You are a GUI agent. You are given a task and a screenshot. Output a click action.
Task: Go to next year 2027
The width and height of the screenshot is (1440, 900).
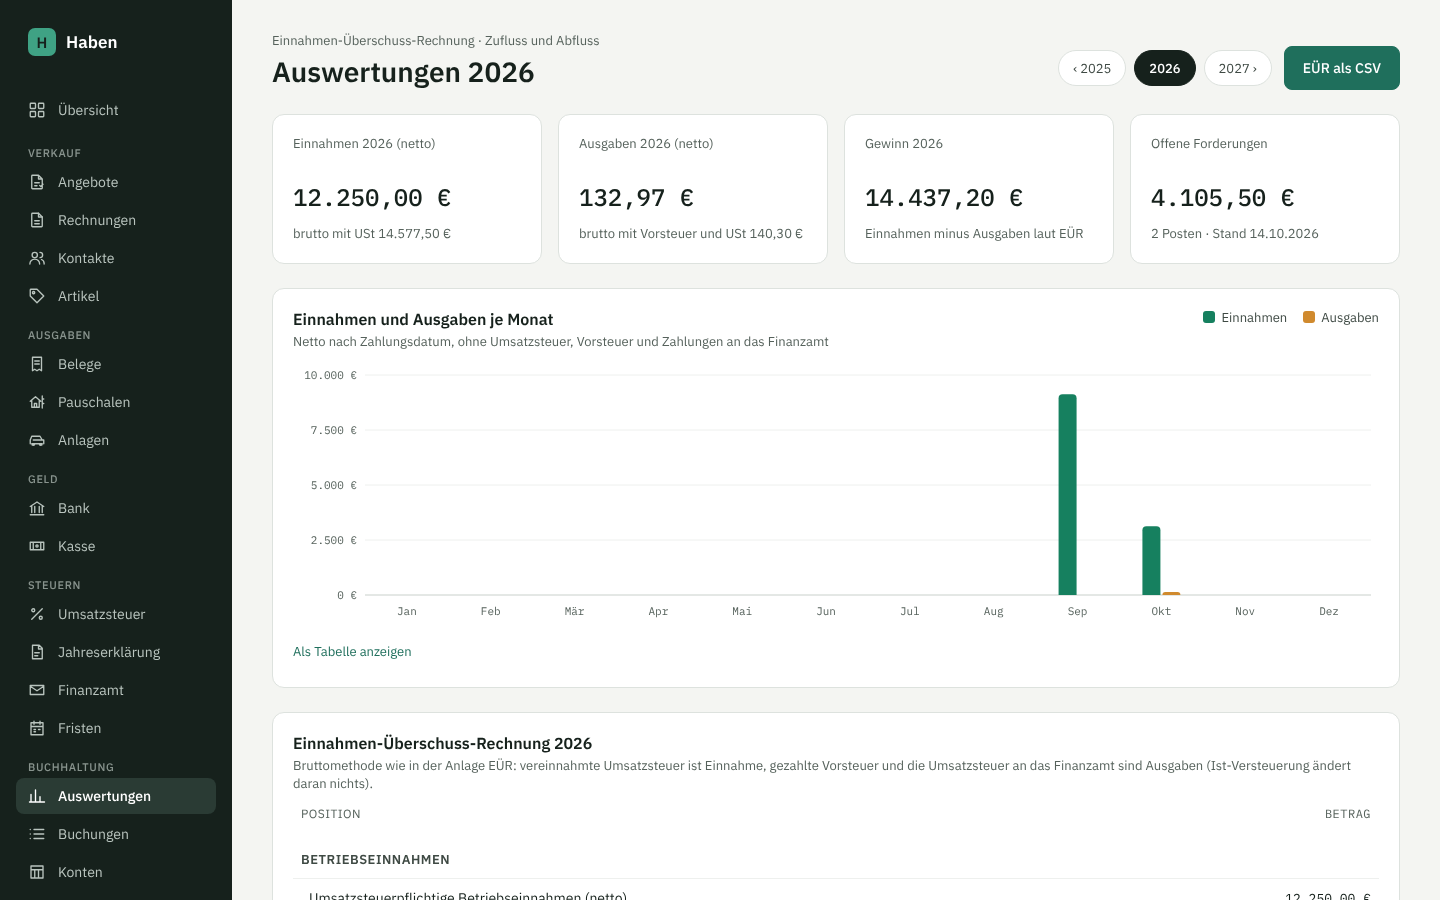pos(1238,68)
